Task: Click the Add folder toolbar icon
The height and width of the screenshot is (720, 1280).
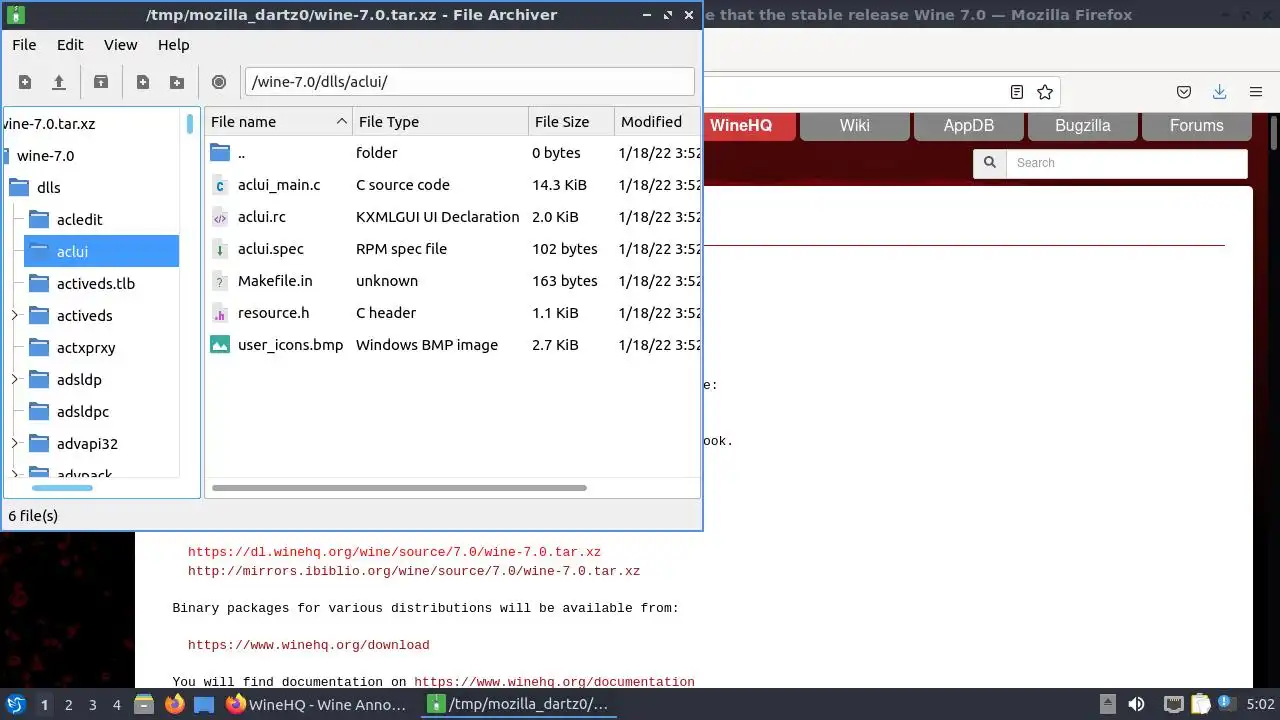Action: coord(177,82)
